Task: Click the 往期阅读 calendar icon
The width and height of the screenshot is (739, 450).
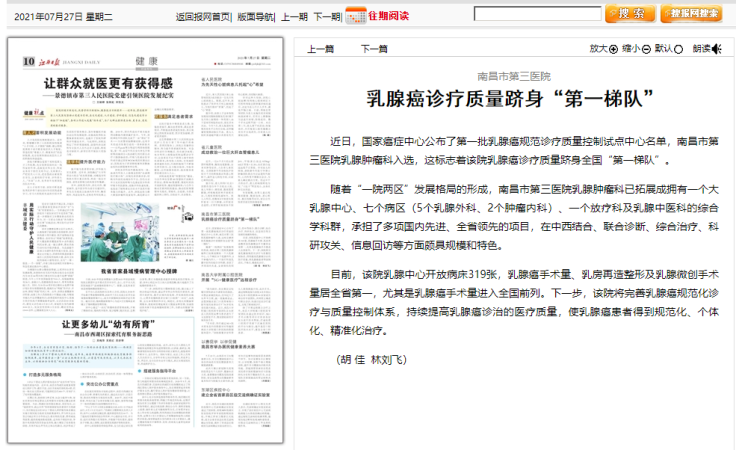Action: [356, 15]
